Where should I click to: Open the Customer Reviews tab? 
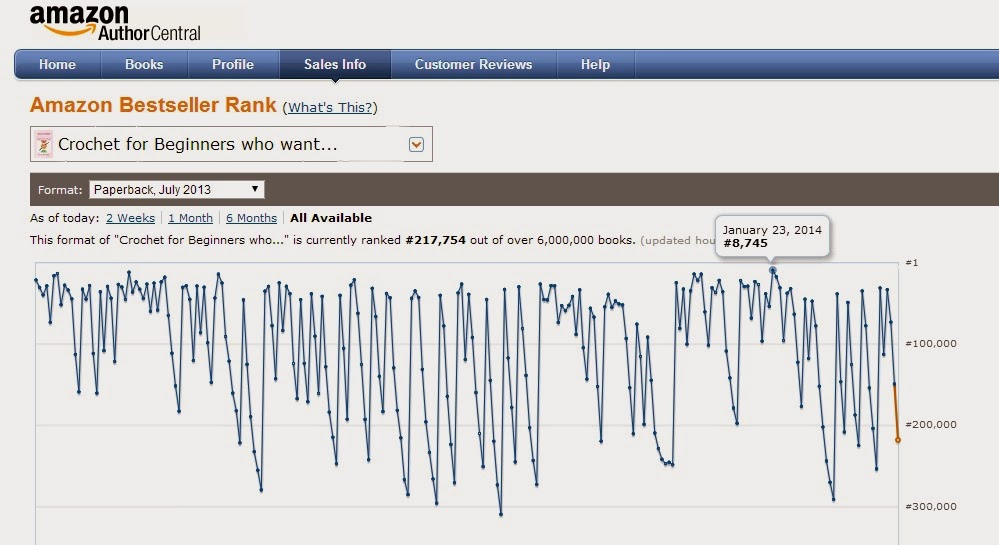tap(473, 64)
